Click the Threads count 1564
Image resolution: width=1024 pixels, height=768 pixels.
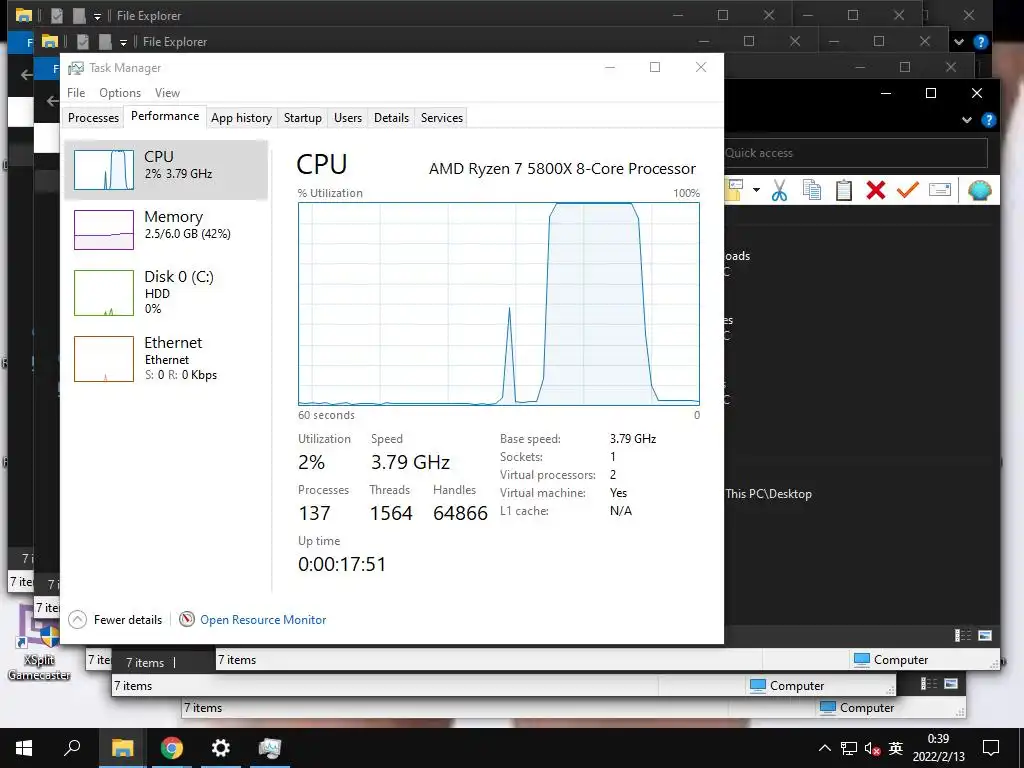click(391, 513)
